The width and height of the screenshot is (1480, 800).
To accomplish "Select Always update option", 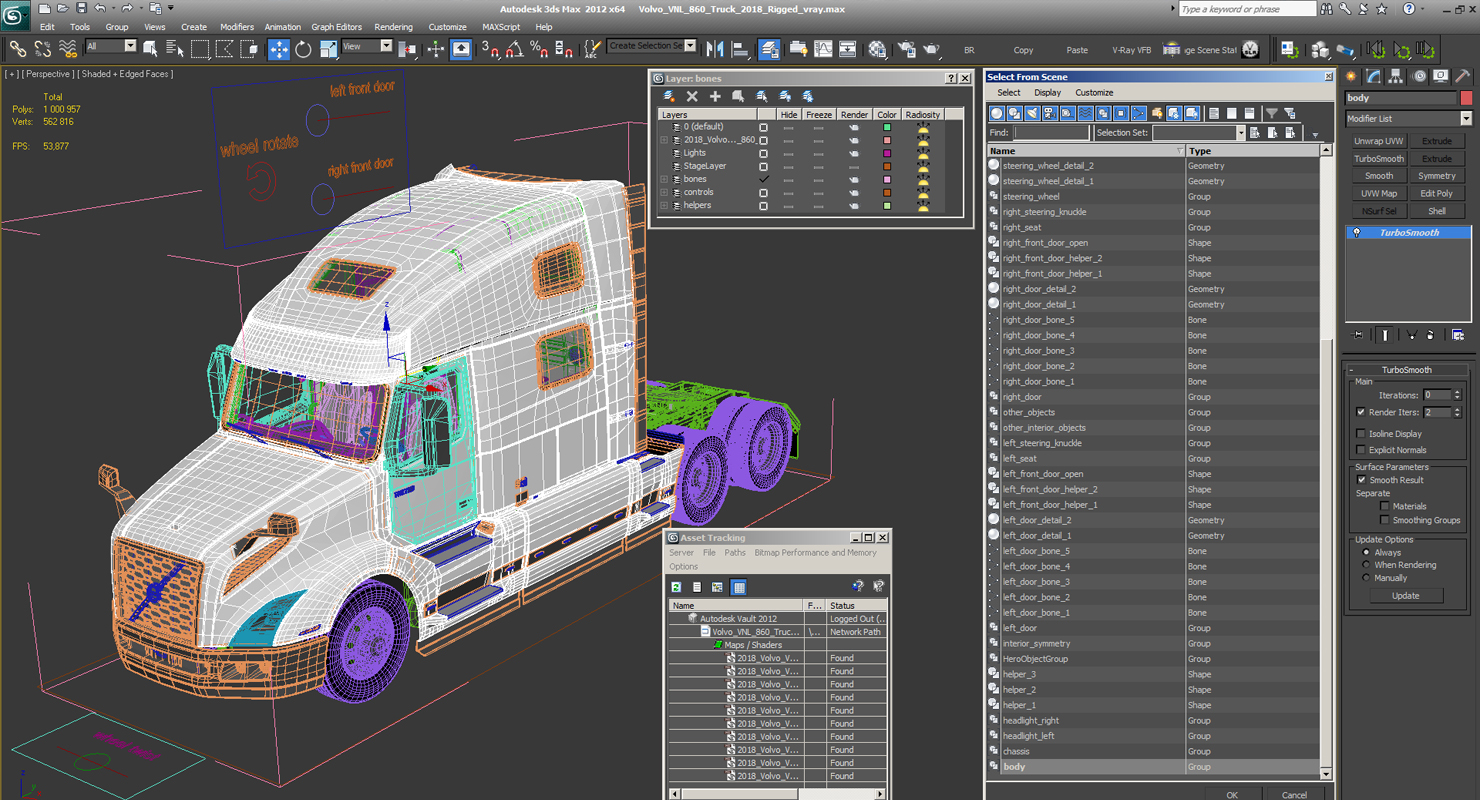I will (x=1366, y=552).
